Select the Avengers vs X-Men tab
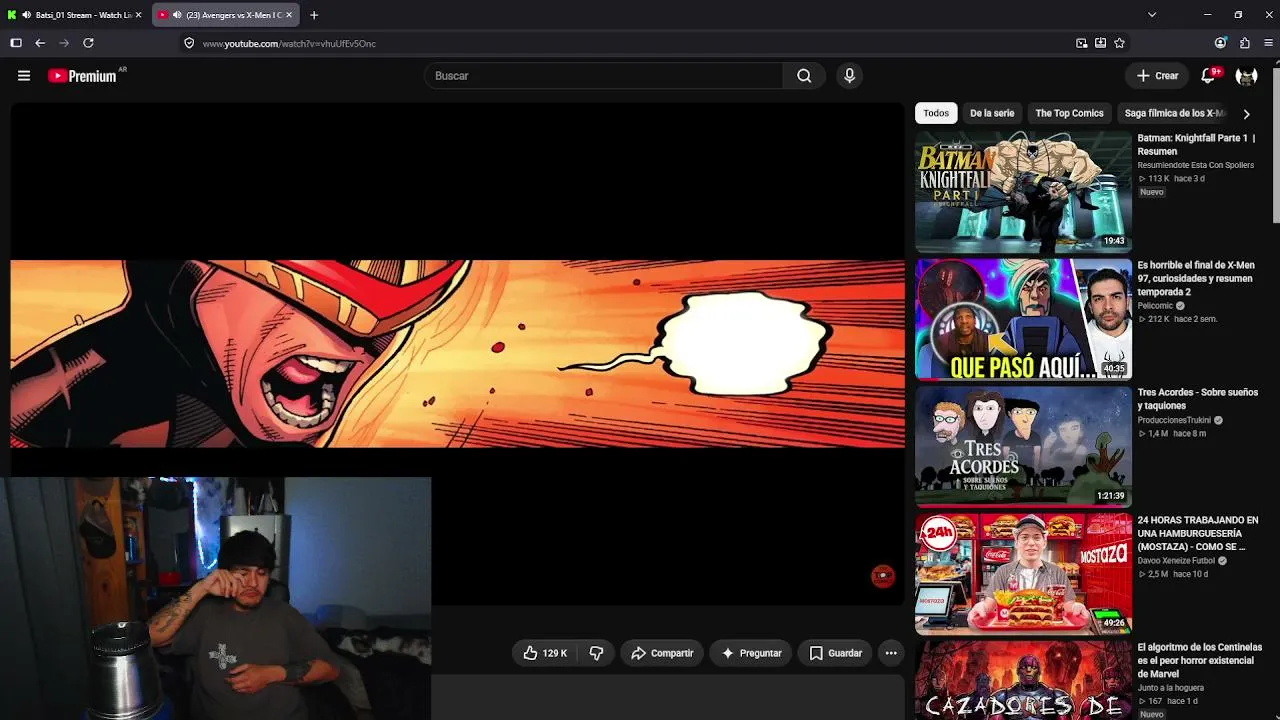Screen dimensions: 1280x720 [227, 15]
